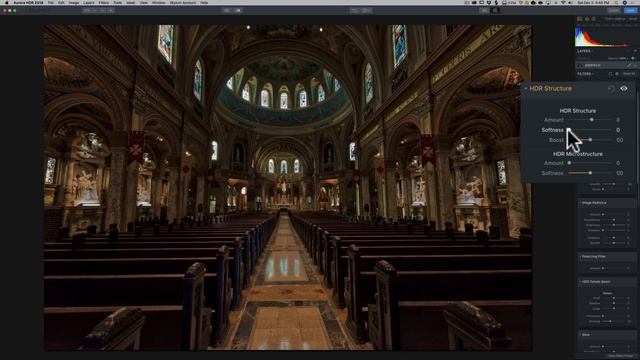640x360 pixels.
Task: Reset the HDR Structure filter settings
Action: coord(611,88)
